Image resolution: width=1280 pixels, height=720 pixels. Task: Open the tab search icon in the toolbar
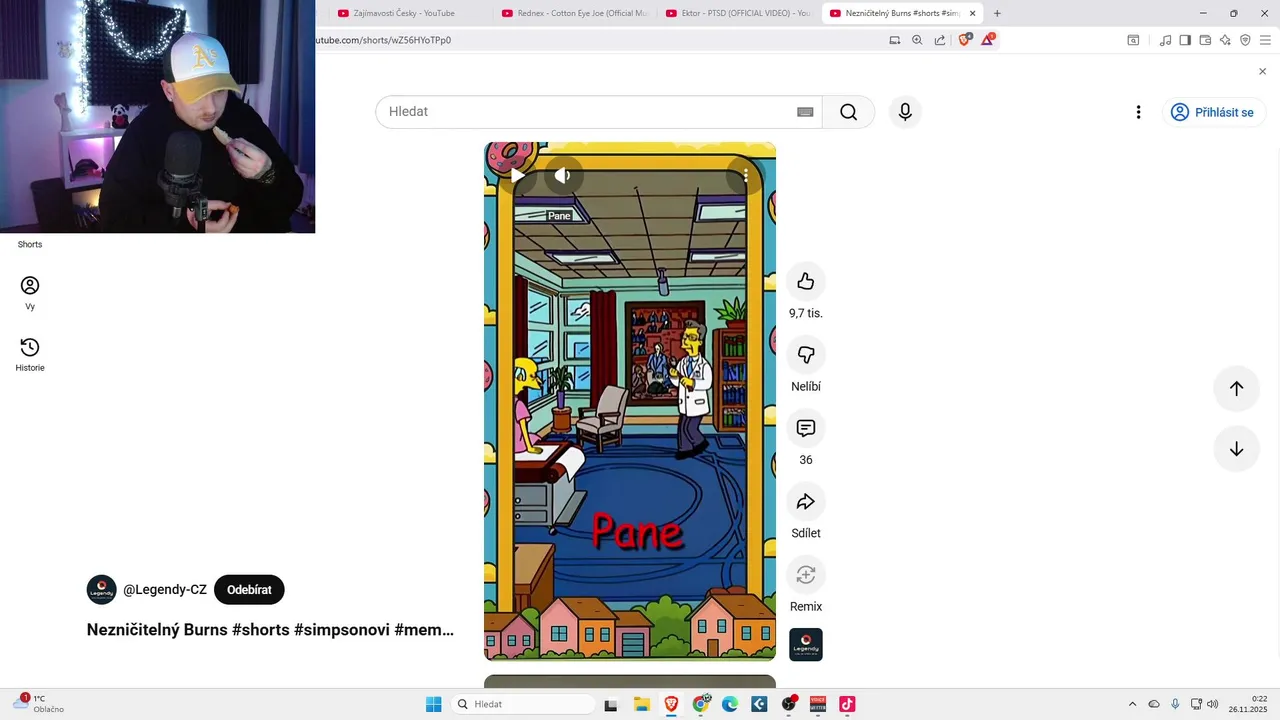1133,40
